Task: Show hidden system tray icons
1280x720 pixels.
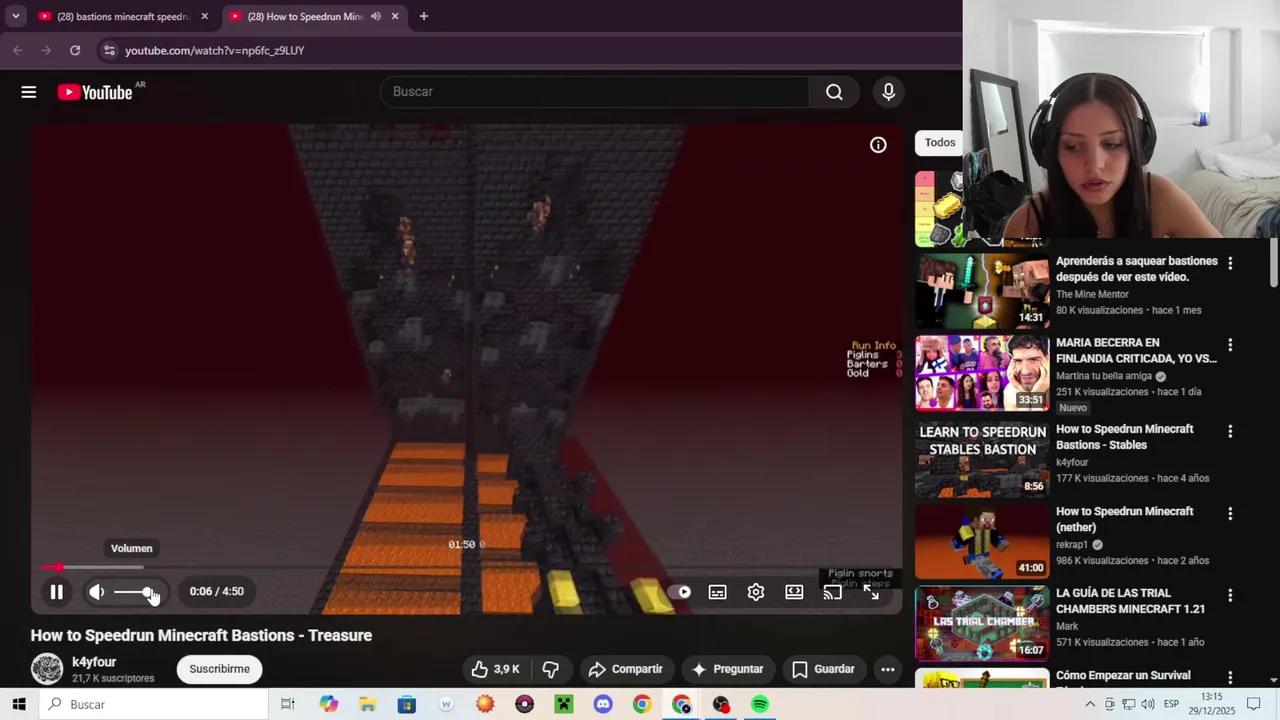Action: (x=1090, y=705)
